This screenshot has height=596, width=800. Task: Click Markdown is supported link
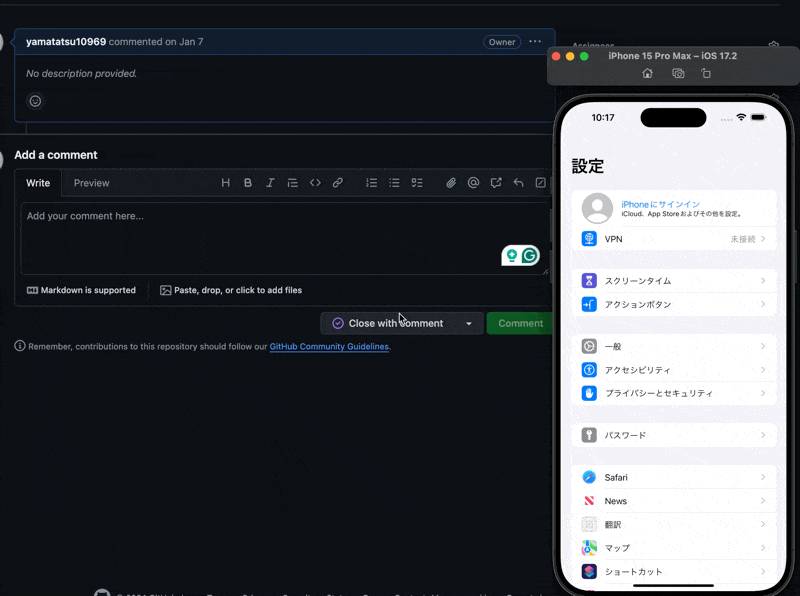click(x=82, y=290)
